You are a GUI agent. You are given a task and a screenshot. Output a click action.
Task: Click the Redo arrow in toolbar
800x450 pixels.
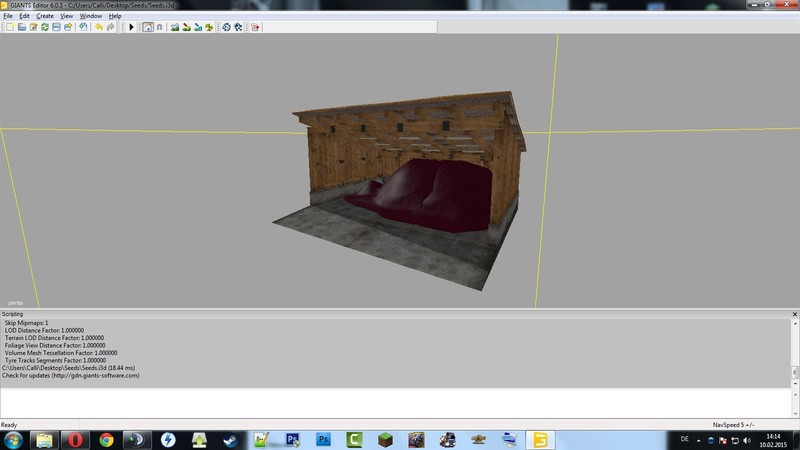coord(110,27)
